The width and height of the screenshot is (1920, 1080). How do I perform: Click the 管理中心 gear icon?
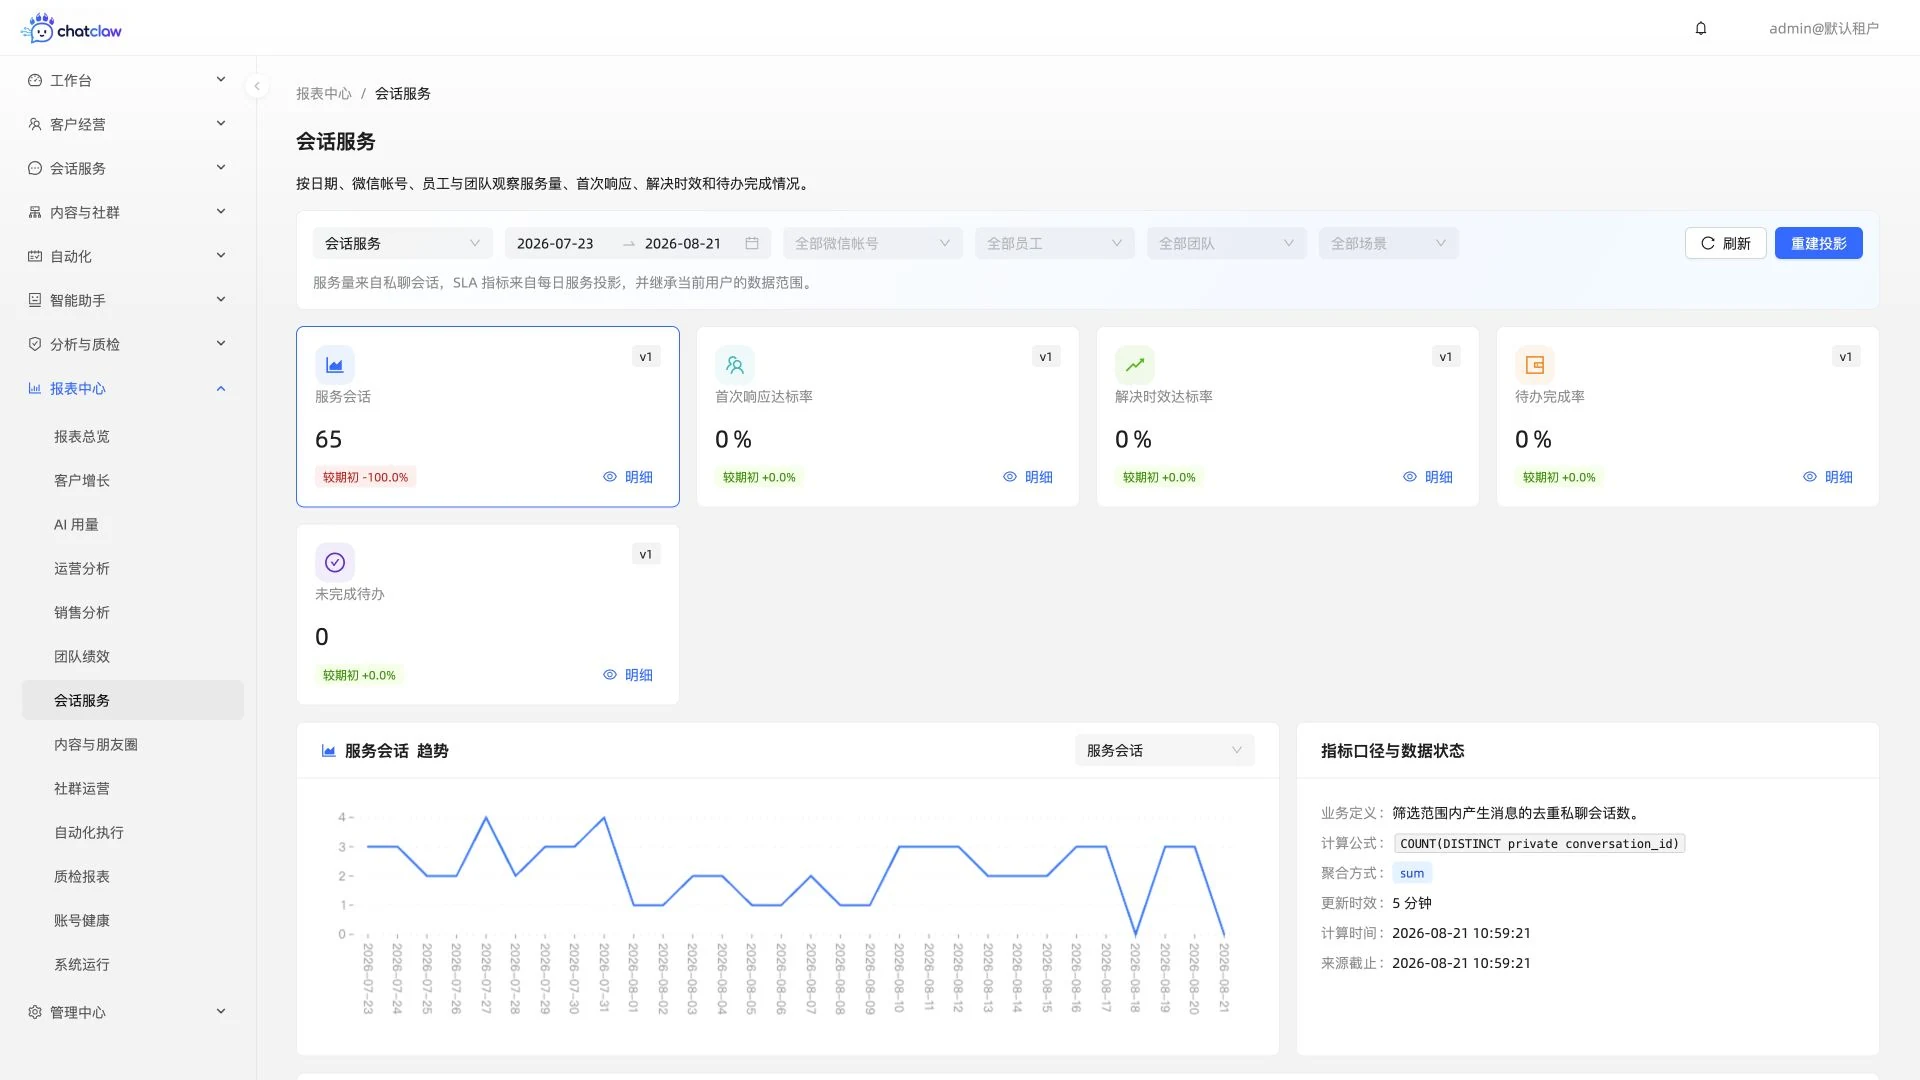pos(35,1012)
